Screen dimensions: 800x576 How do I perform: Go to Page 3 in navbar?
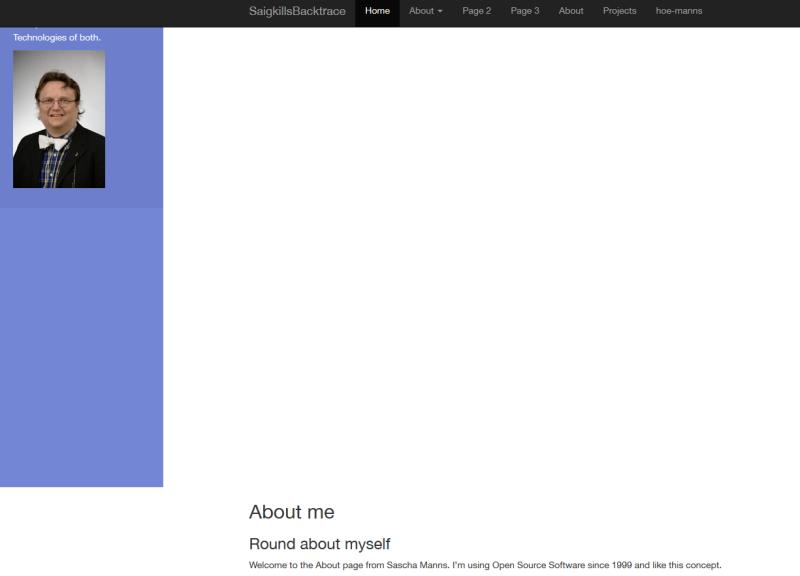[524, 11]
